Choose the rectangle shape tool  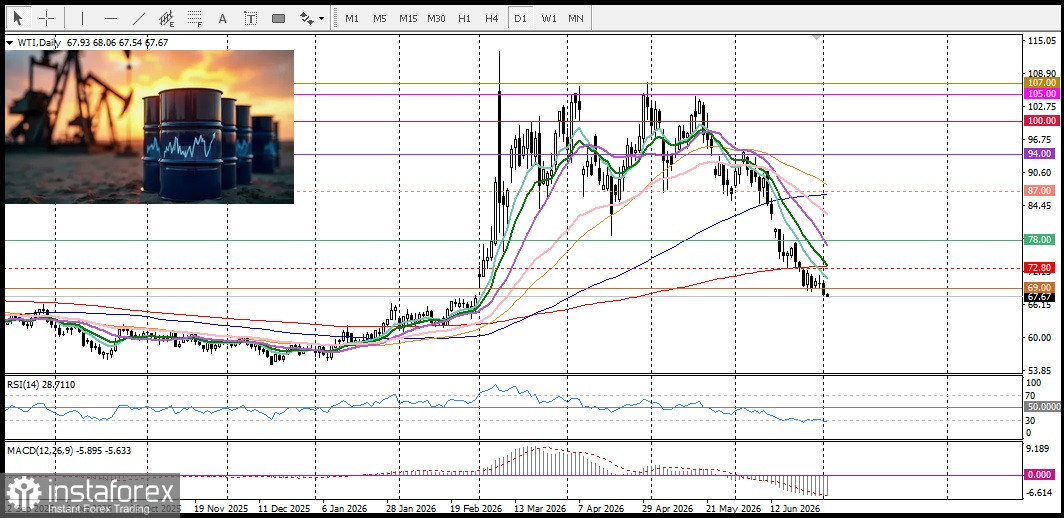tap(278, 18)
